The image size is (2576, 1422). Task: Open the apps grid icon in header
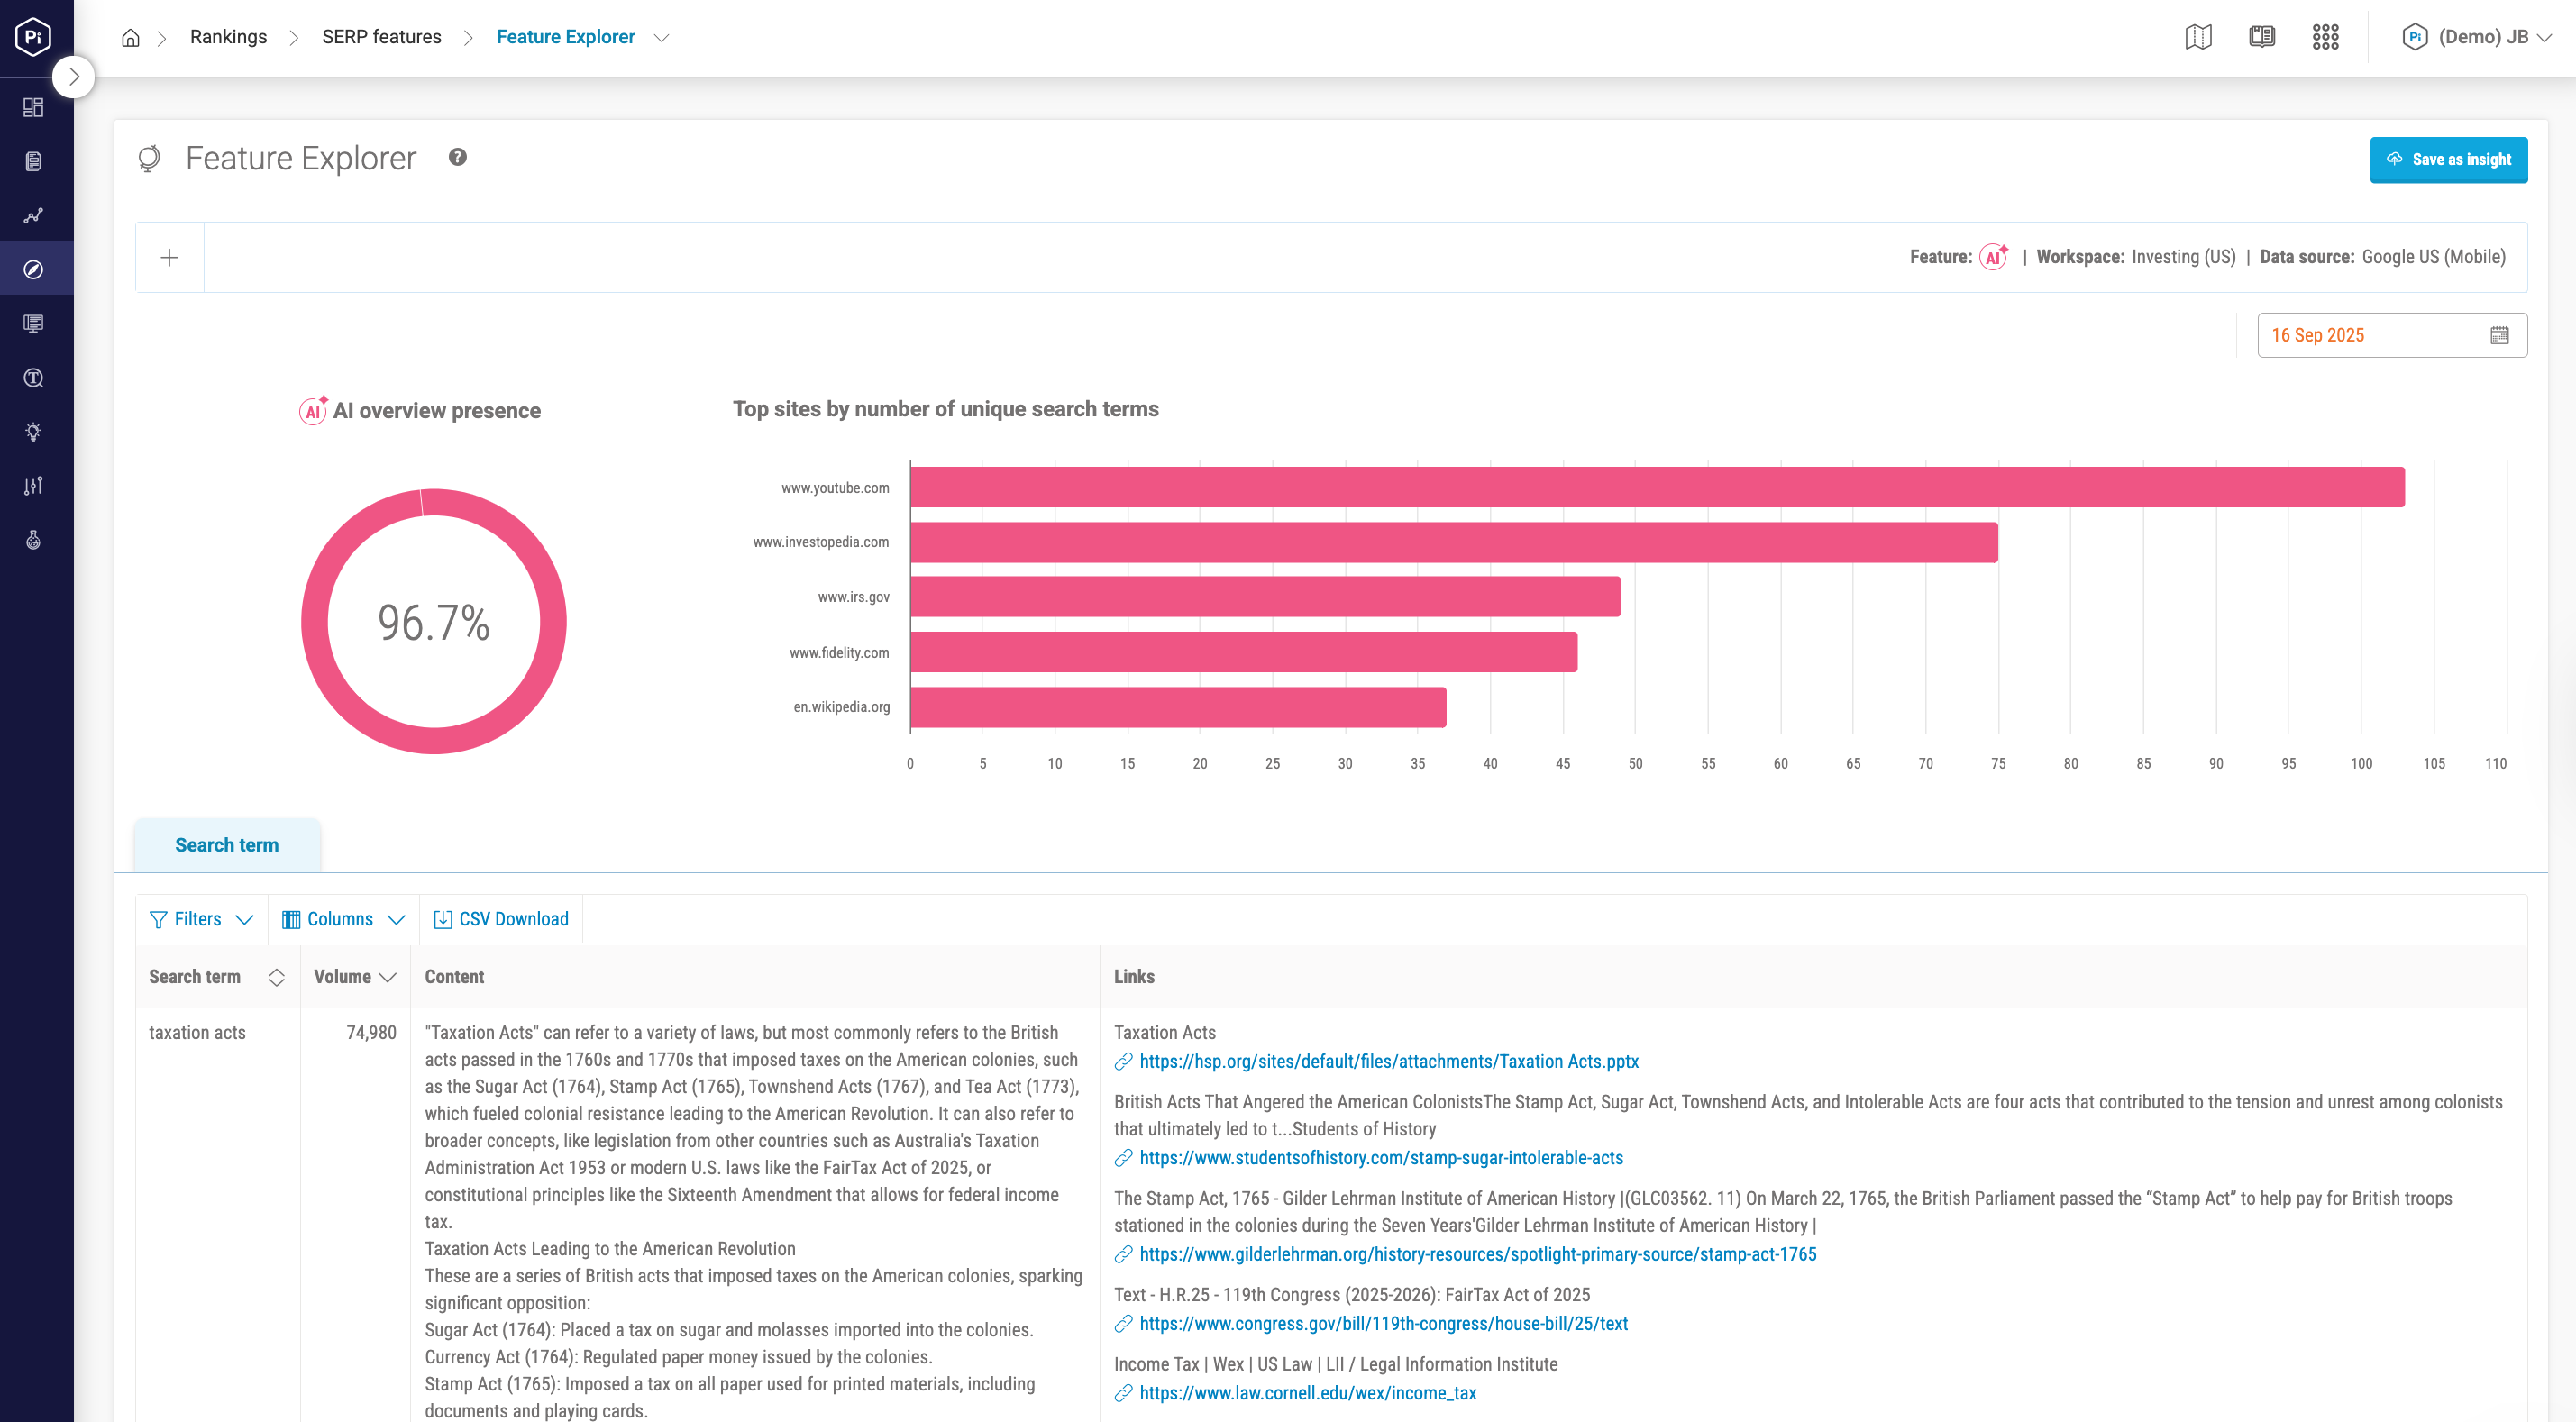[2325, 38]
